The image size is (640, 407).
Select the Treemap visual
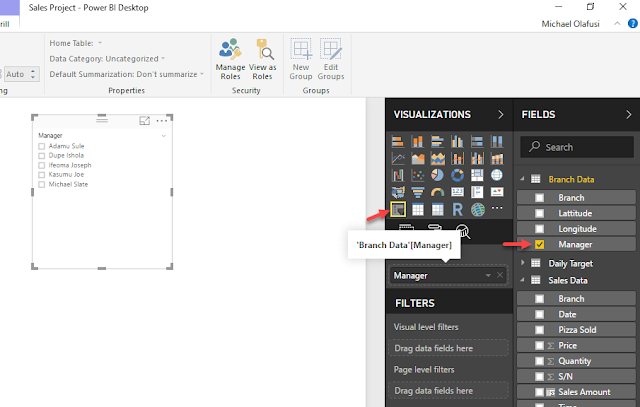pos(477,176)
